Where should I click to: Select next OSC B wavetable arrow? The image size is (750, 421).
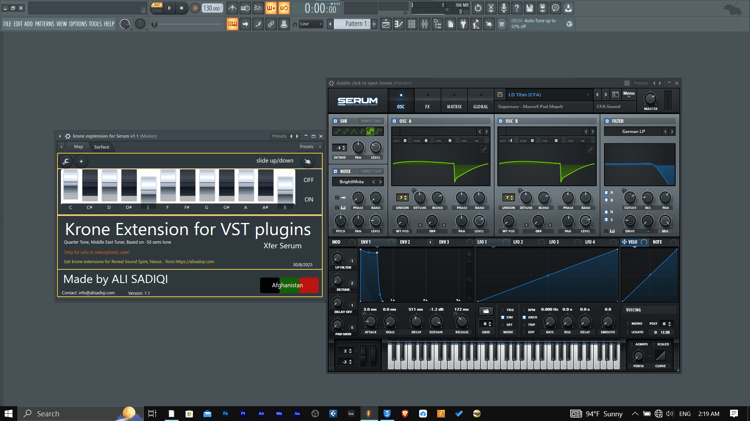[593, 132]
